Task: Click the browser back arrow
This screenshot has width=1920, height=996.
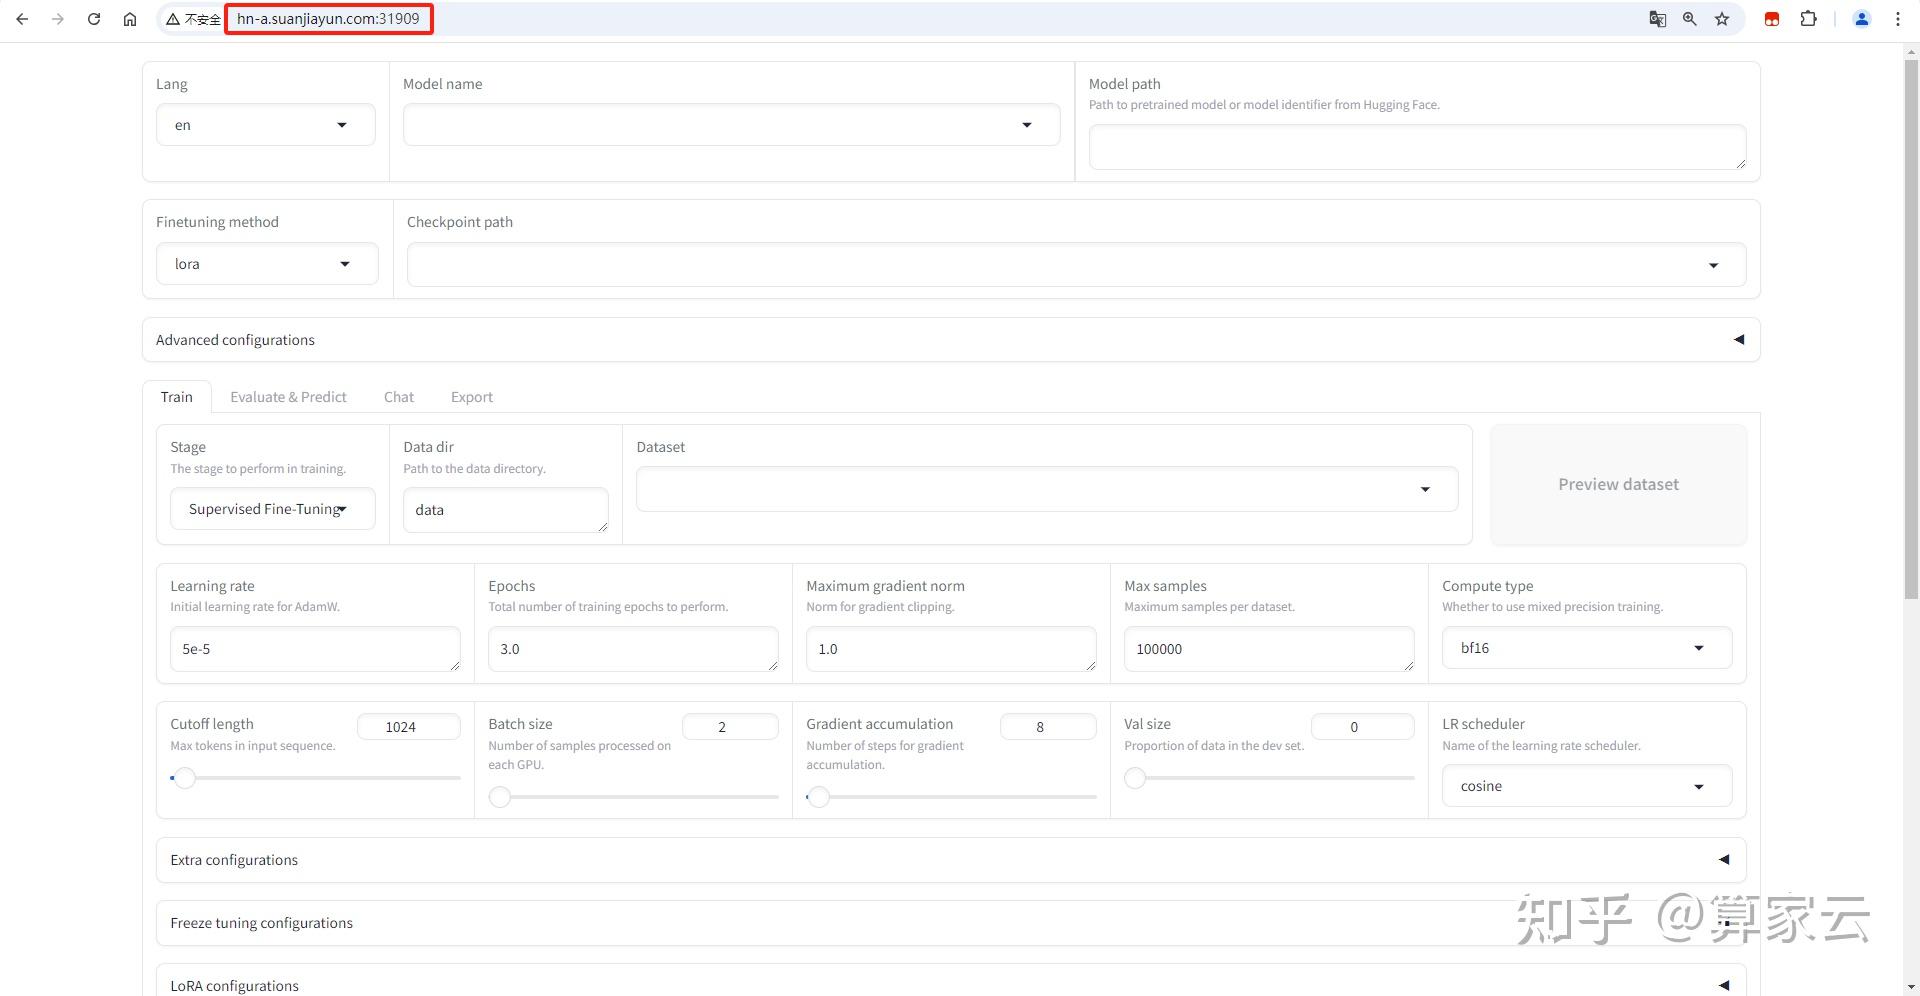Action: [22, 19]
